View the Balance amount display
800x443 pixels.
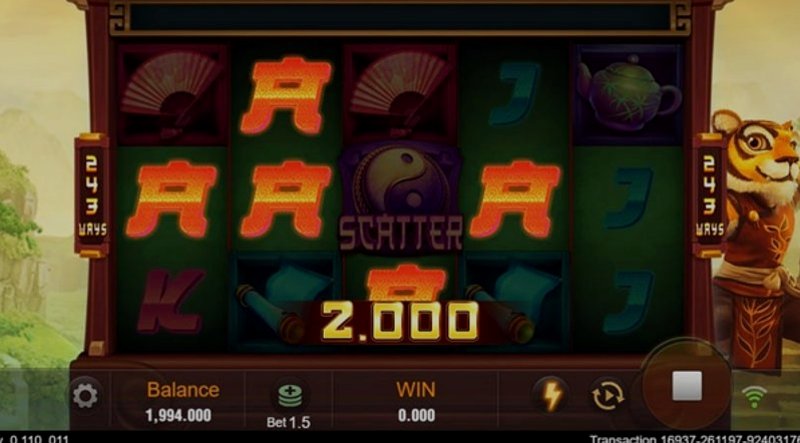click(179, 415)
